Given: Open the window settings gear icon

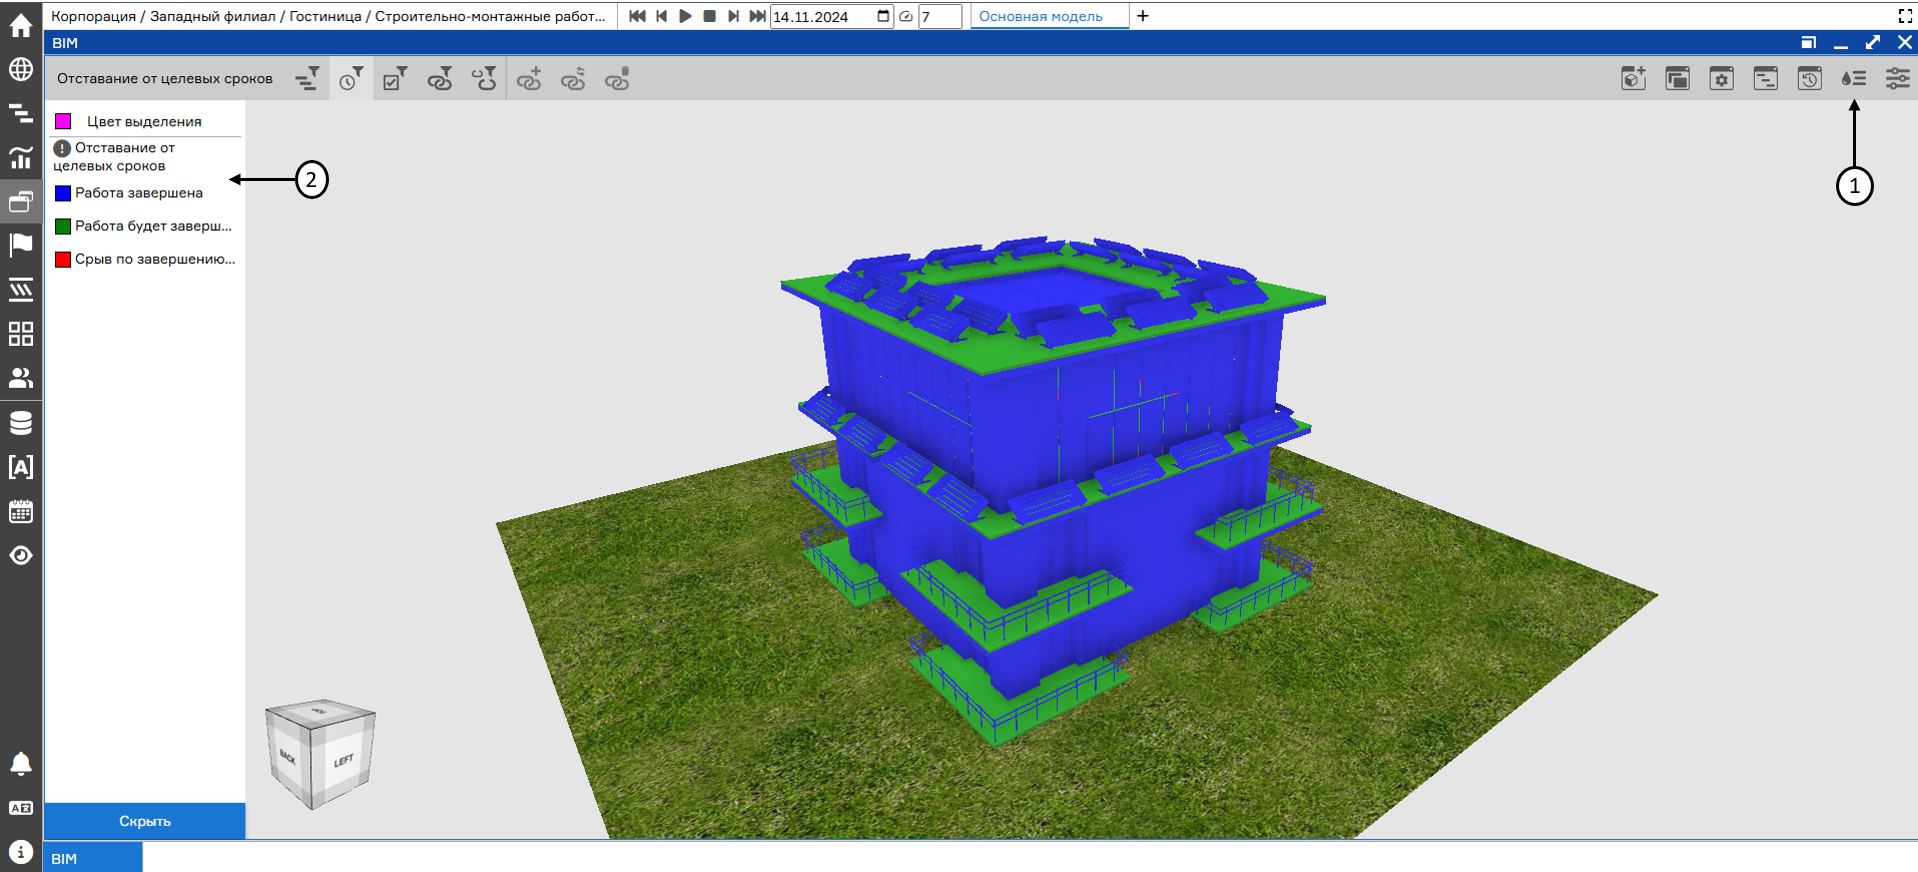Looking at the screenshot, I should click(1722, 79).
